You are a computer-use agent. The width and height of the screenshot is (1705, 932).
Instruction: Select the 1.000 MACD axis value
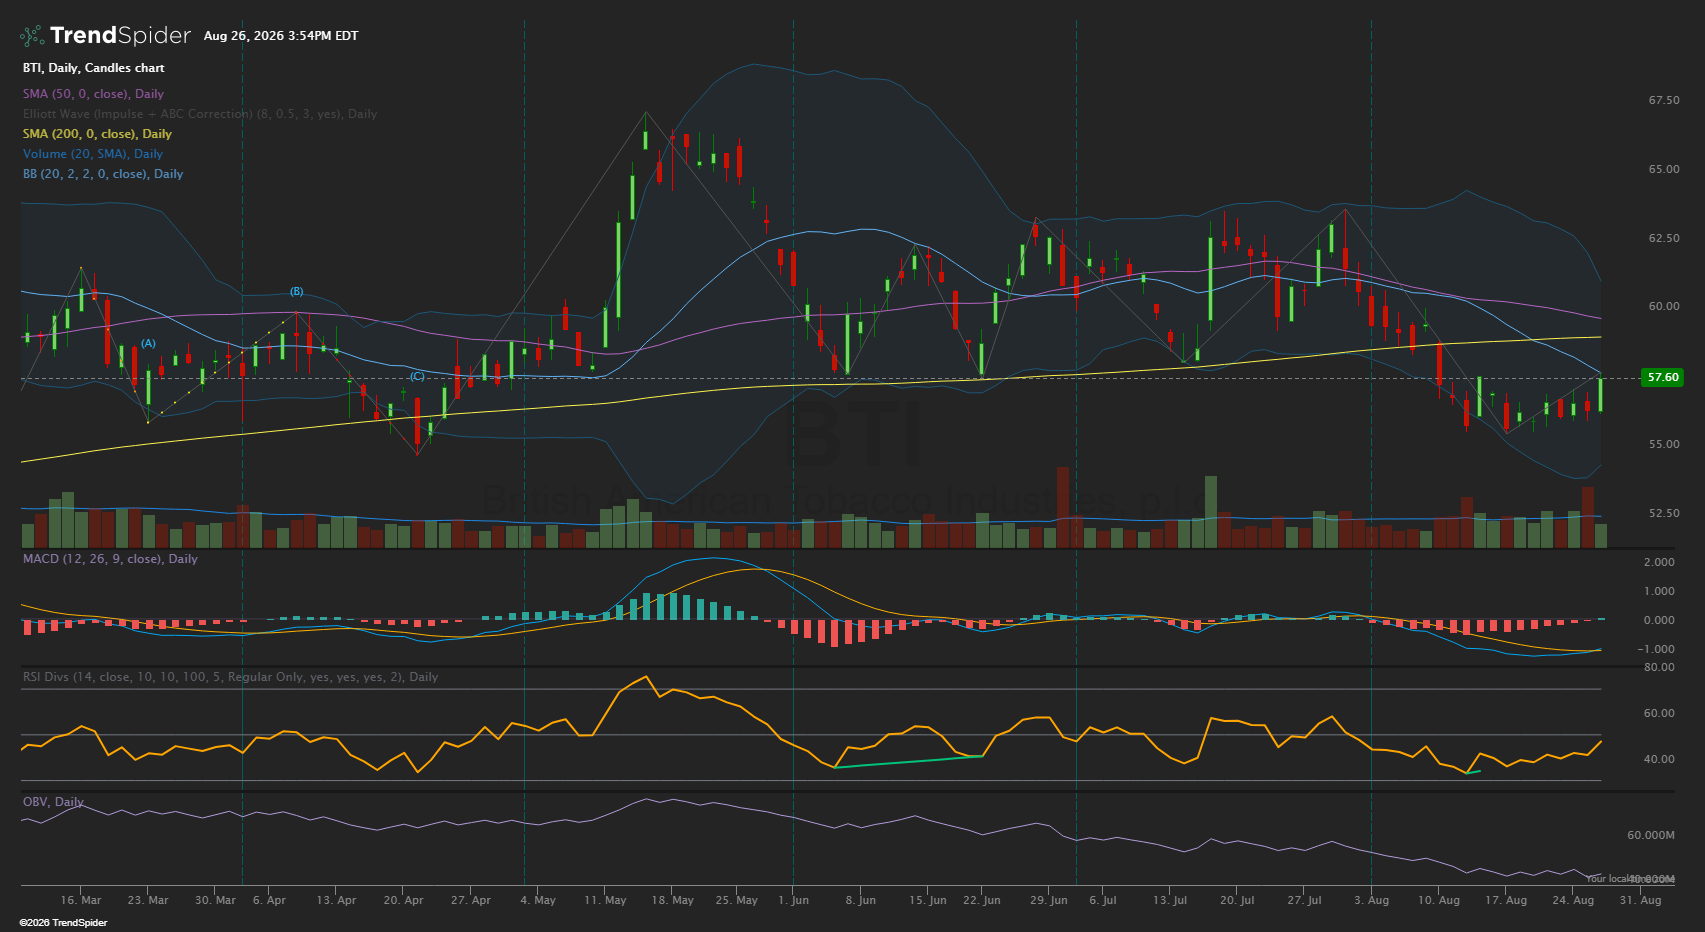pyautogui.click(x=1659, y=591)
